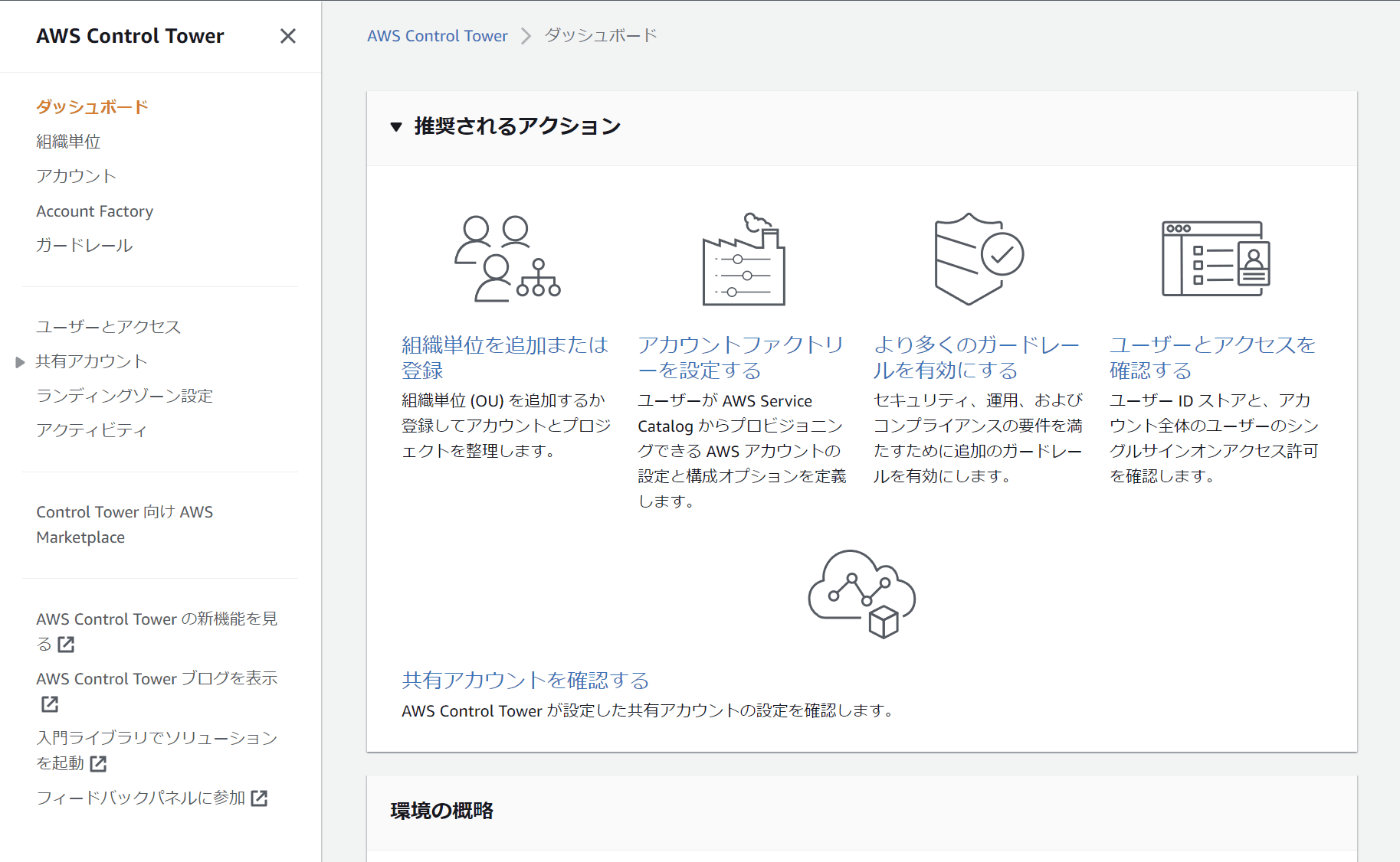Click the AWS Control Tower sidebar title
The height and width of the screenshot is (862, 1400).
pos(130,37)
